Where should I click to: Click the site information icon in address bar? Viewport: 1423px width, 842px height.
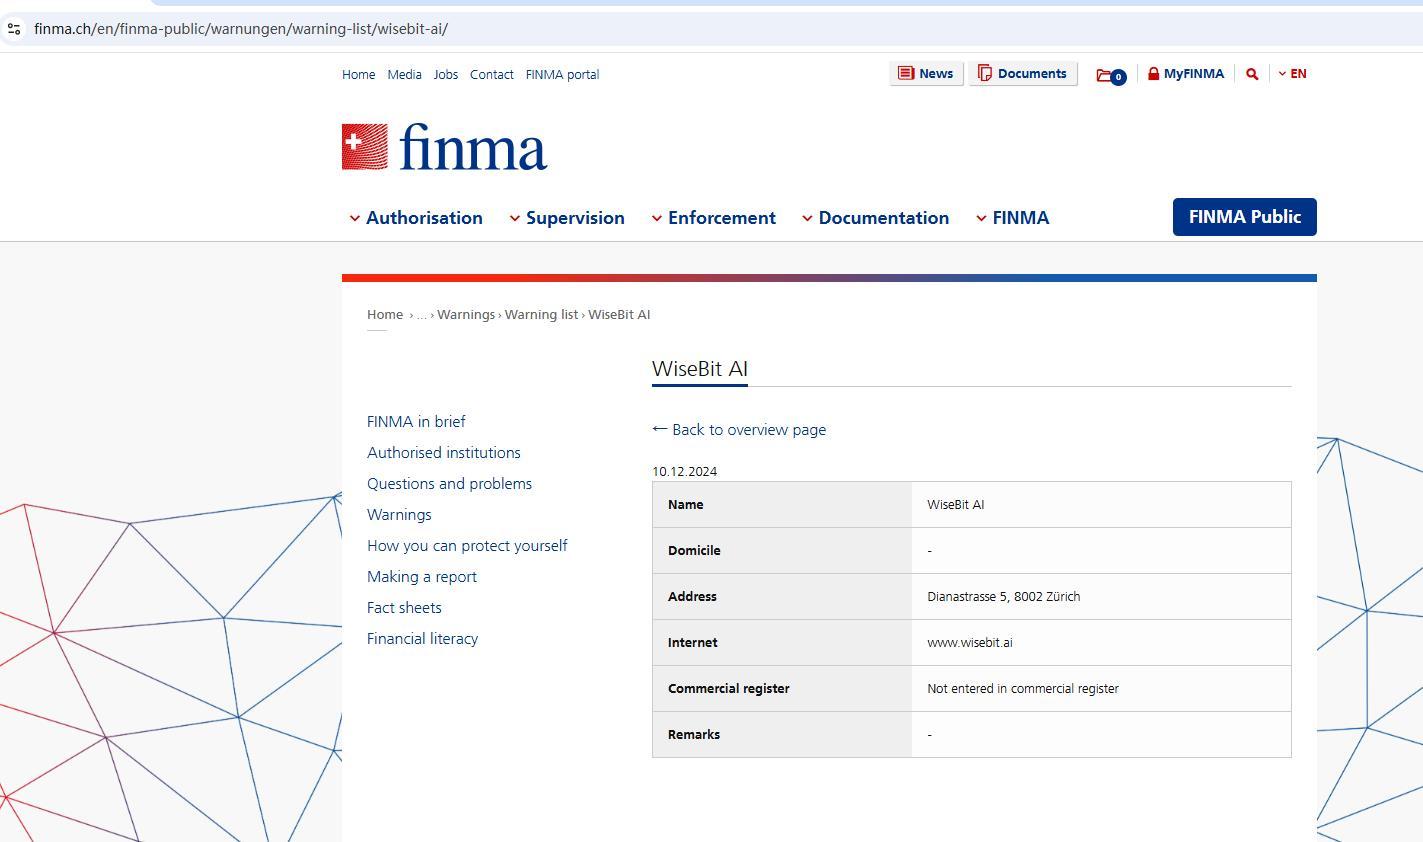coord(14,29)
